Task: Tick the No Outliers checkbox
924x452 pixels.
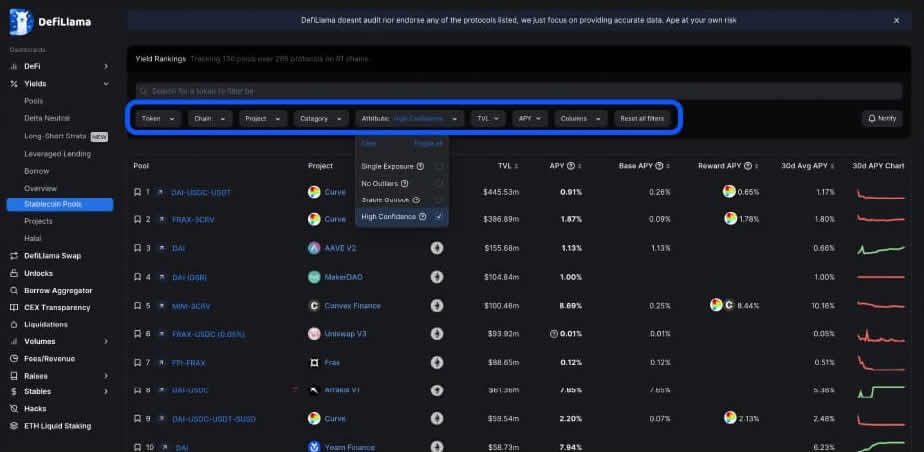Action: tap(439, 184)
